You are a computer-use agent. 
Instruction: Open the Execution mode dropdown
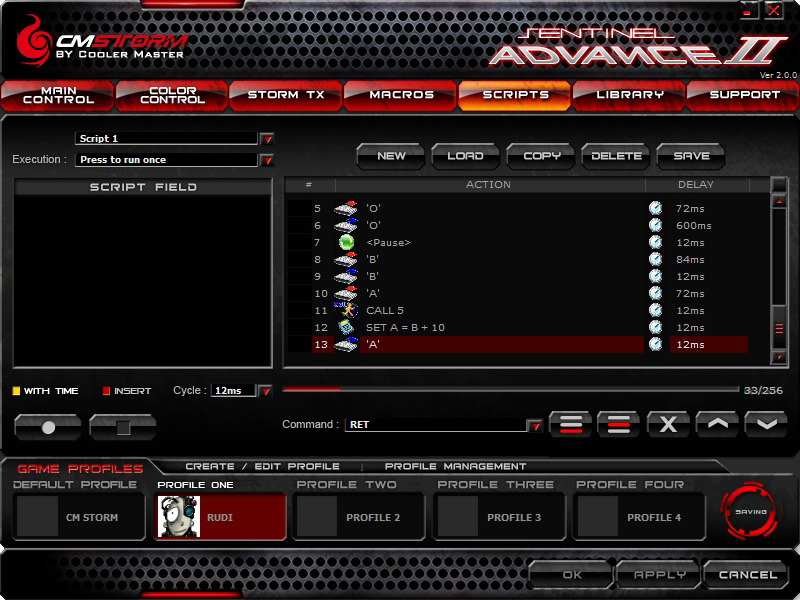[267, 160]
